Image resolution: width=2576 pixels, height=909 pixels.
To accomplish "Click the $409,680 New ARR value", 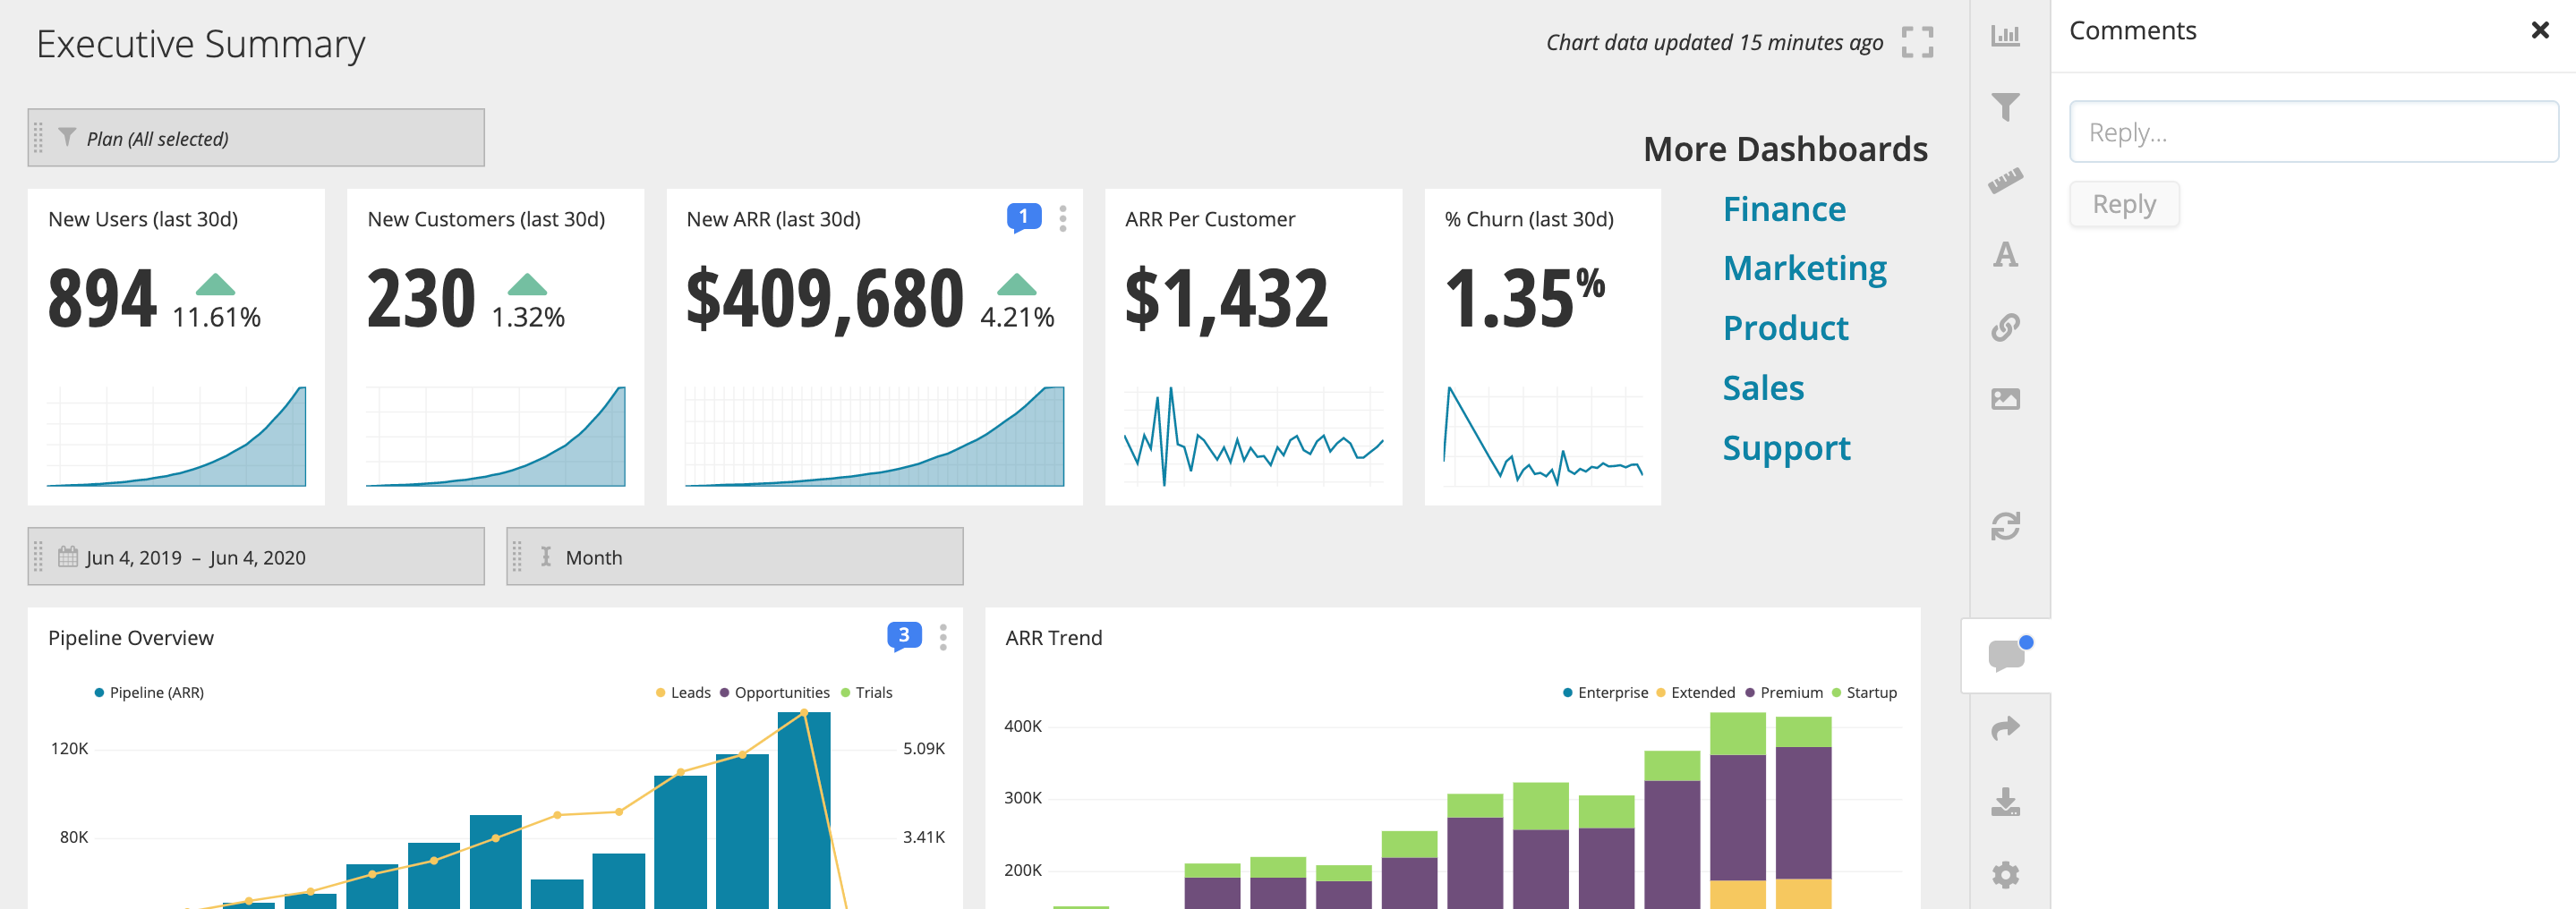I will click(x=824, y=298).
